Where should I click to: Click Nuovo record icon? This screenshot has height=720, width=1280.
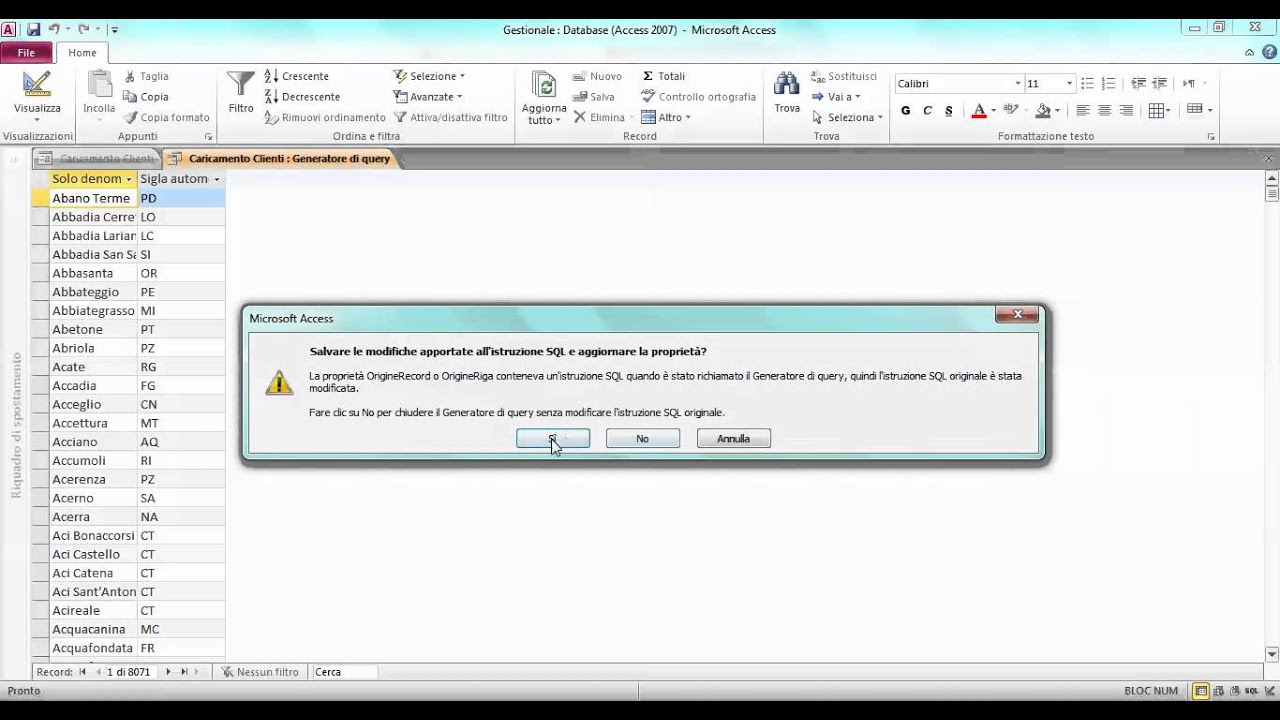[x=579, y=76]
